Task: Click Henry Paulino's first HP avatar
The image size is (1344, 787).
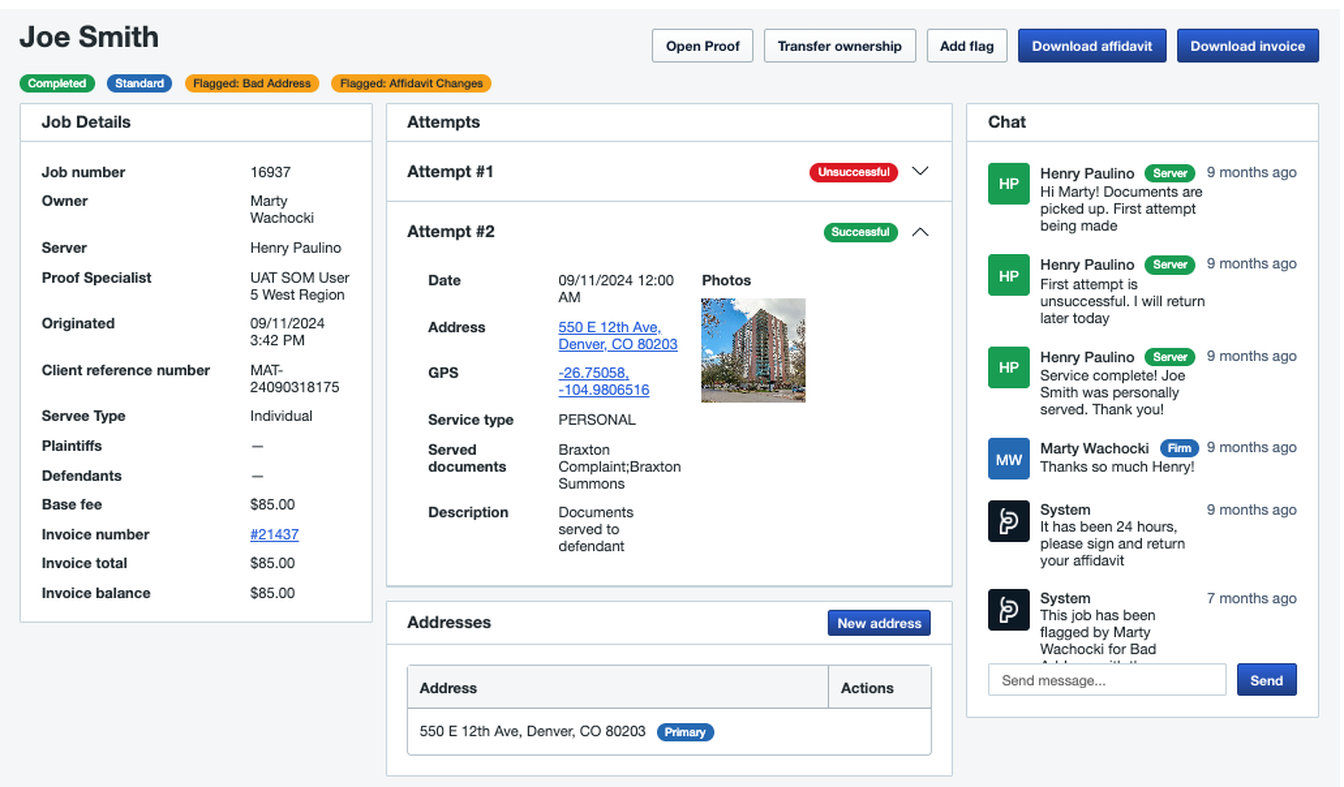Action: click(x=1008, y=184)
